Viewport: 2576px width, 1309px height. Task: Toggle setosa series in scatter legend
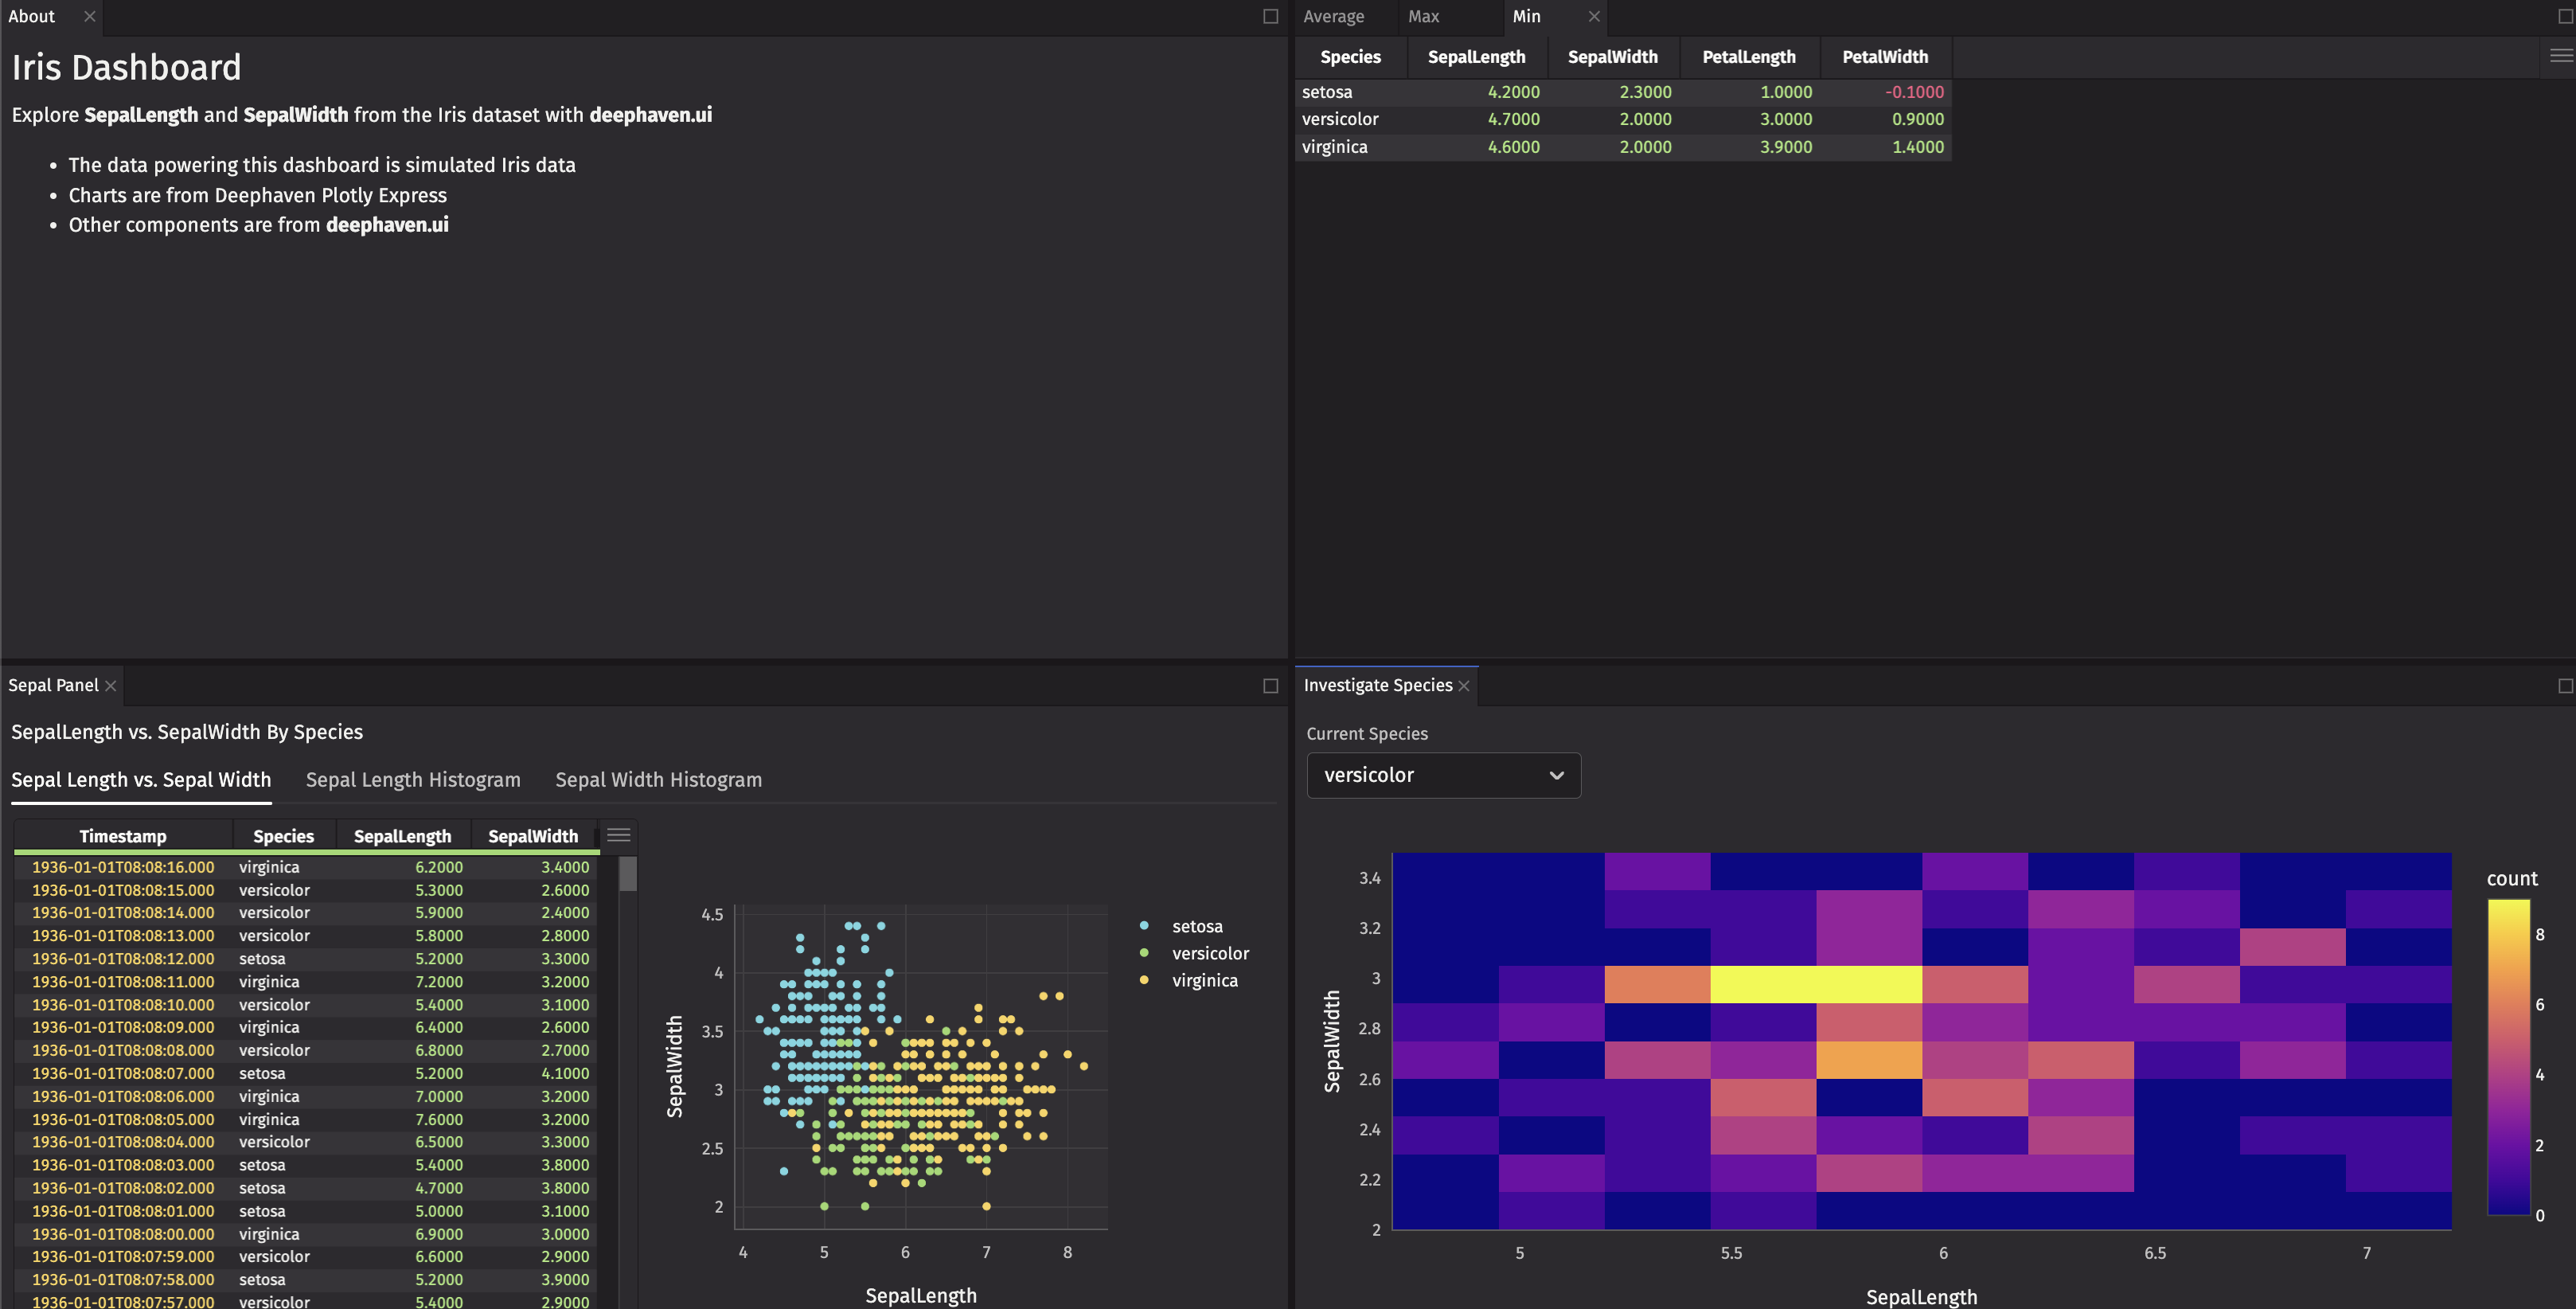(x=1196, y=926)
